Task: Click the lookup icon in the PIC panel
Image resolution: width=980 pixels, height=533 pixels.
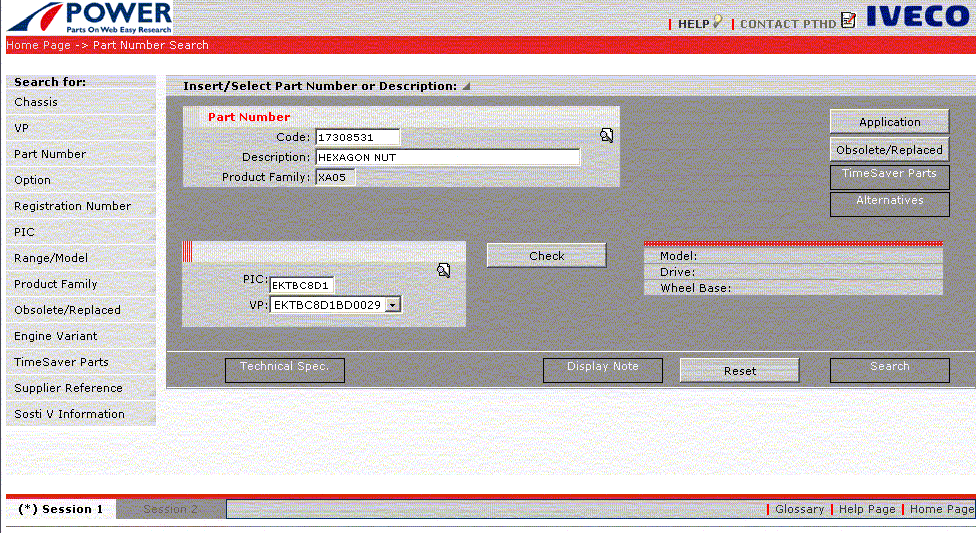Action: [x=444, y=270]
